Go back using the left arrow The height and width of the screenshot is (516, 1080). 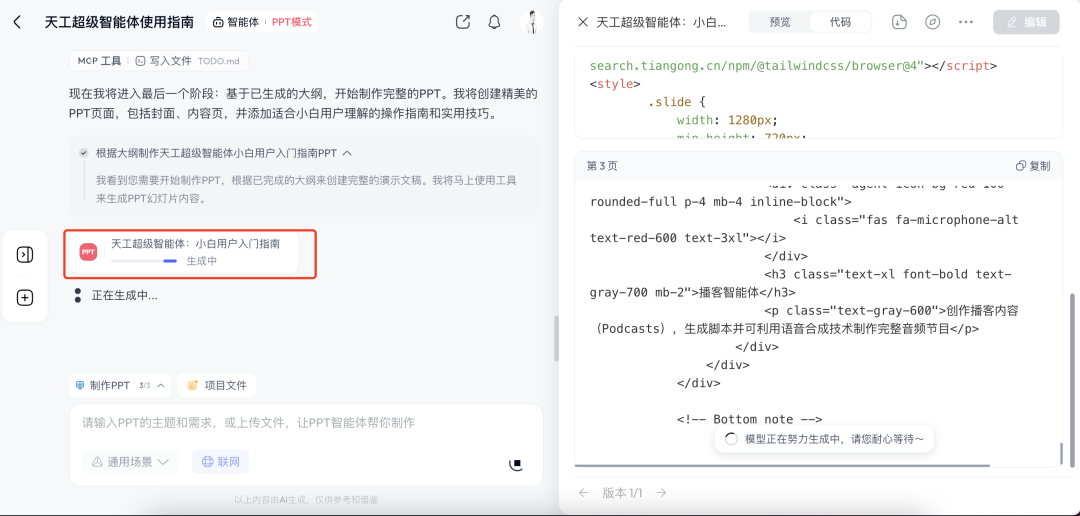17,22
